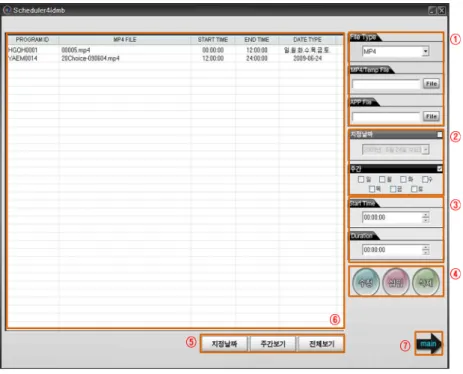The image size is (463, 374).
Task: Click the 00:00:00 start time cell for HGQH0001
Action: (213, 50)
